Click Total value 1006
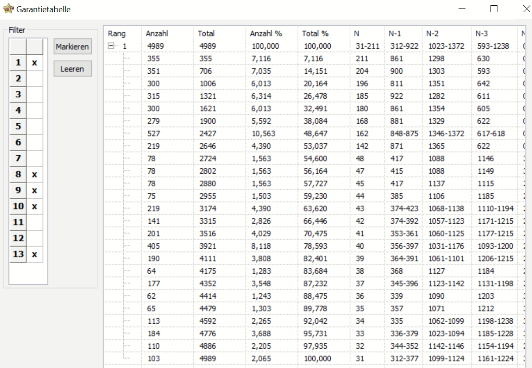Viewport: 532px width, 368px height. (208, 84)
